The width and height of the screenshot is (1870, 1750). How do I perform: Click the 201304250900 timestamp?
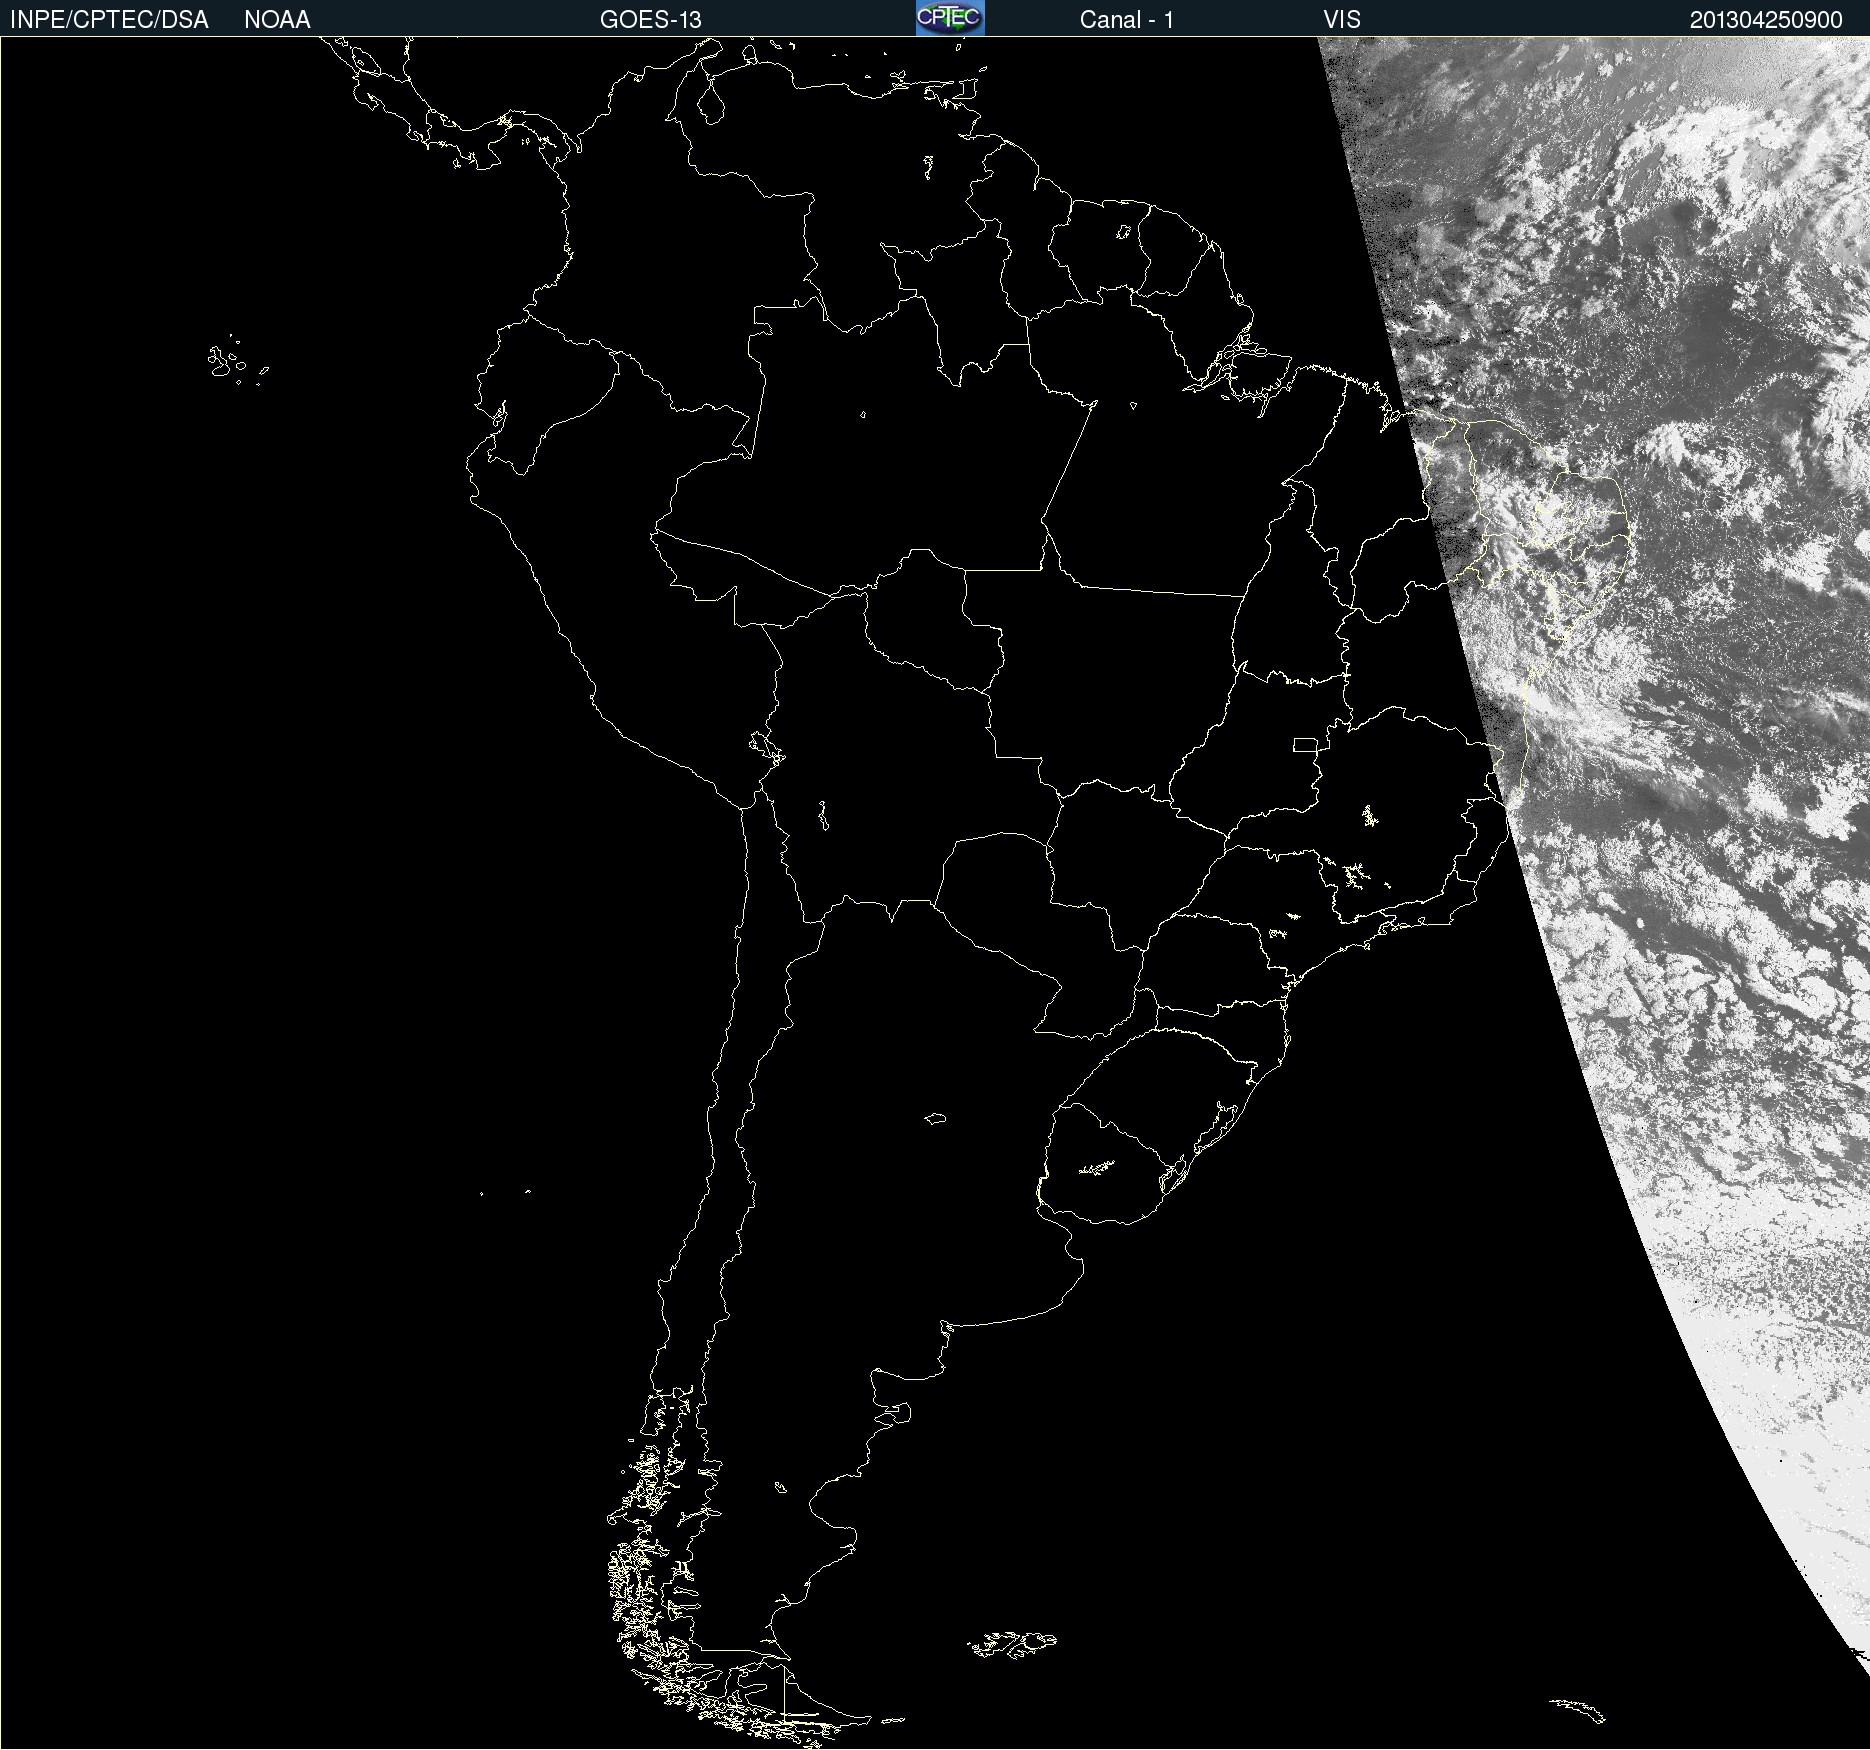pos(1766,20)
